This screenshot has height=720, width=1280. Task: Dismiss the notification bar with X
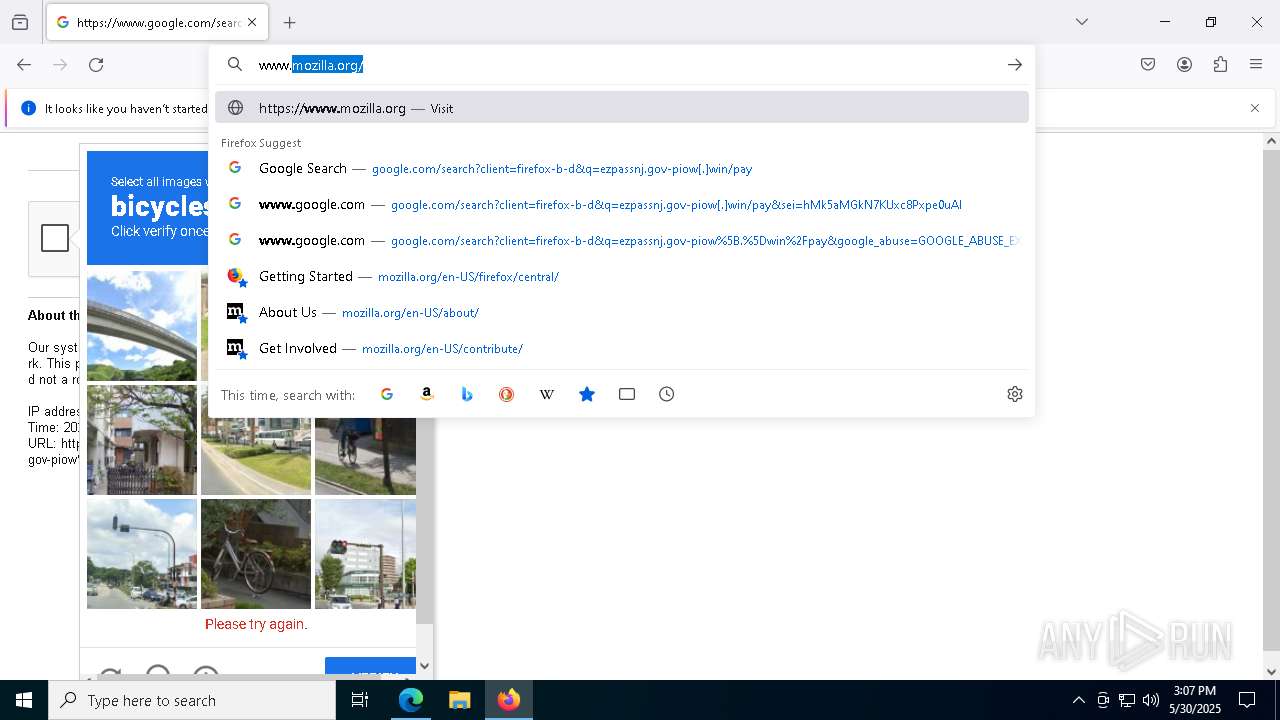pyautogui.click(x=1255, y=108)
